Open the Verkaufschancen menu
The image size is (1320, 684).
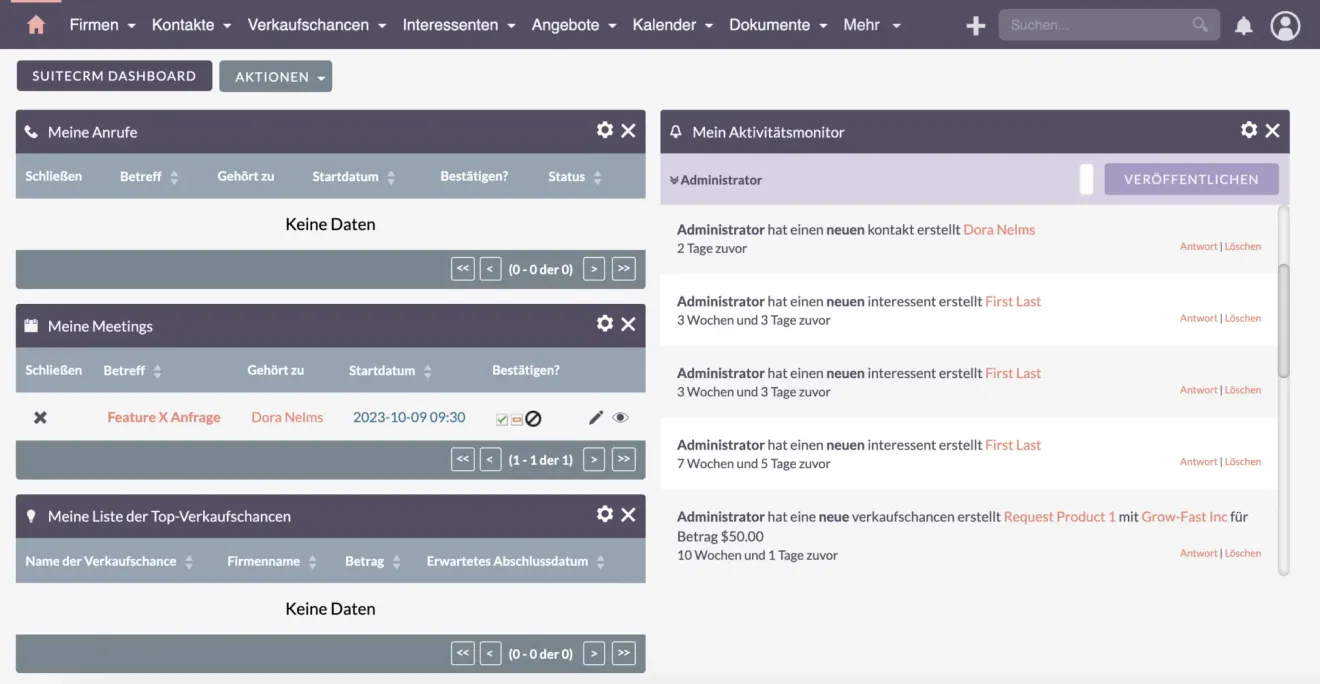tap(310, 24)
